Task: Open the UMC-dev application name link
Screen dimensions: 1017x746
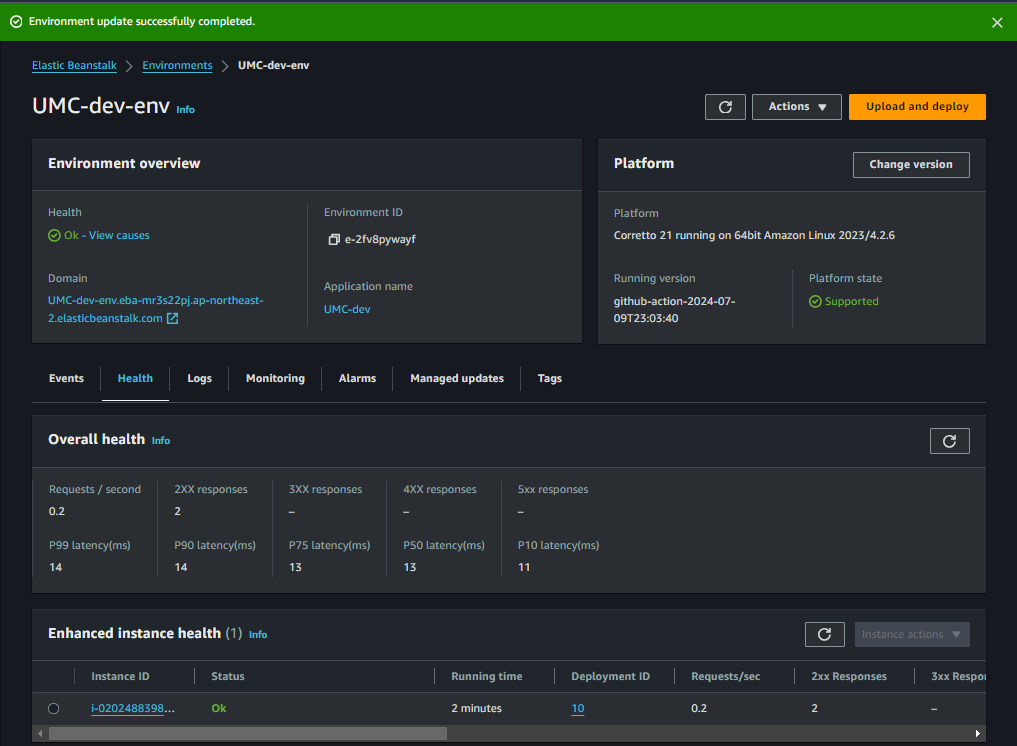Action: pyautogui.click(x=347, y=309)
